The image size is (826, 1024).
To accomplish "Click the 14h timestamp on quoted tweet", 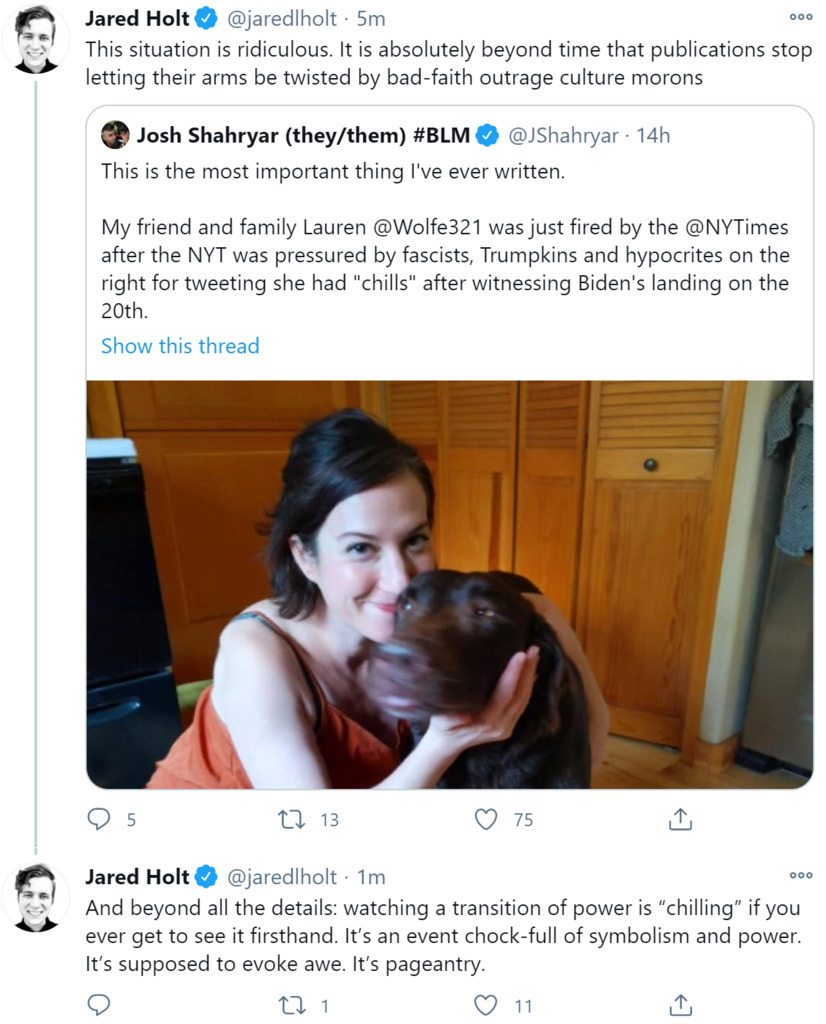I will (653, 135).
